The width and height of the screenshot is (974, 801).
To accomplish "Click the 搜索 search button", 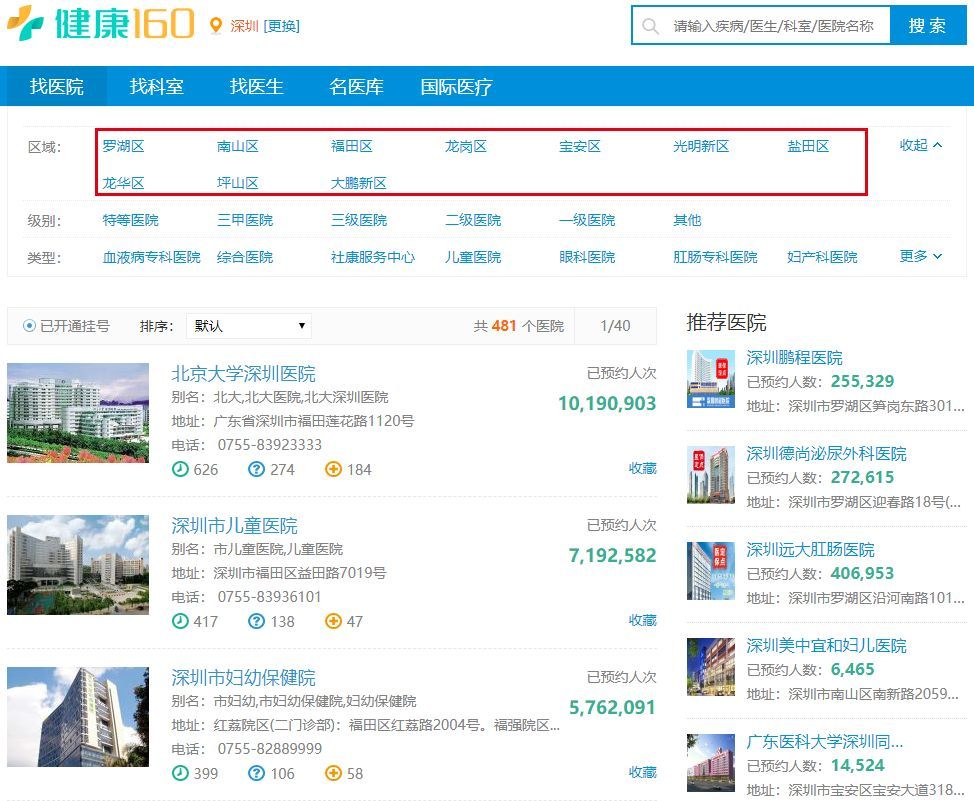I will coord(928,25).
